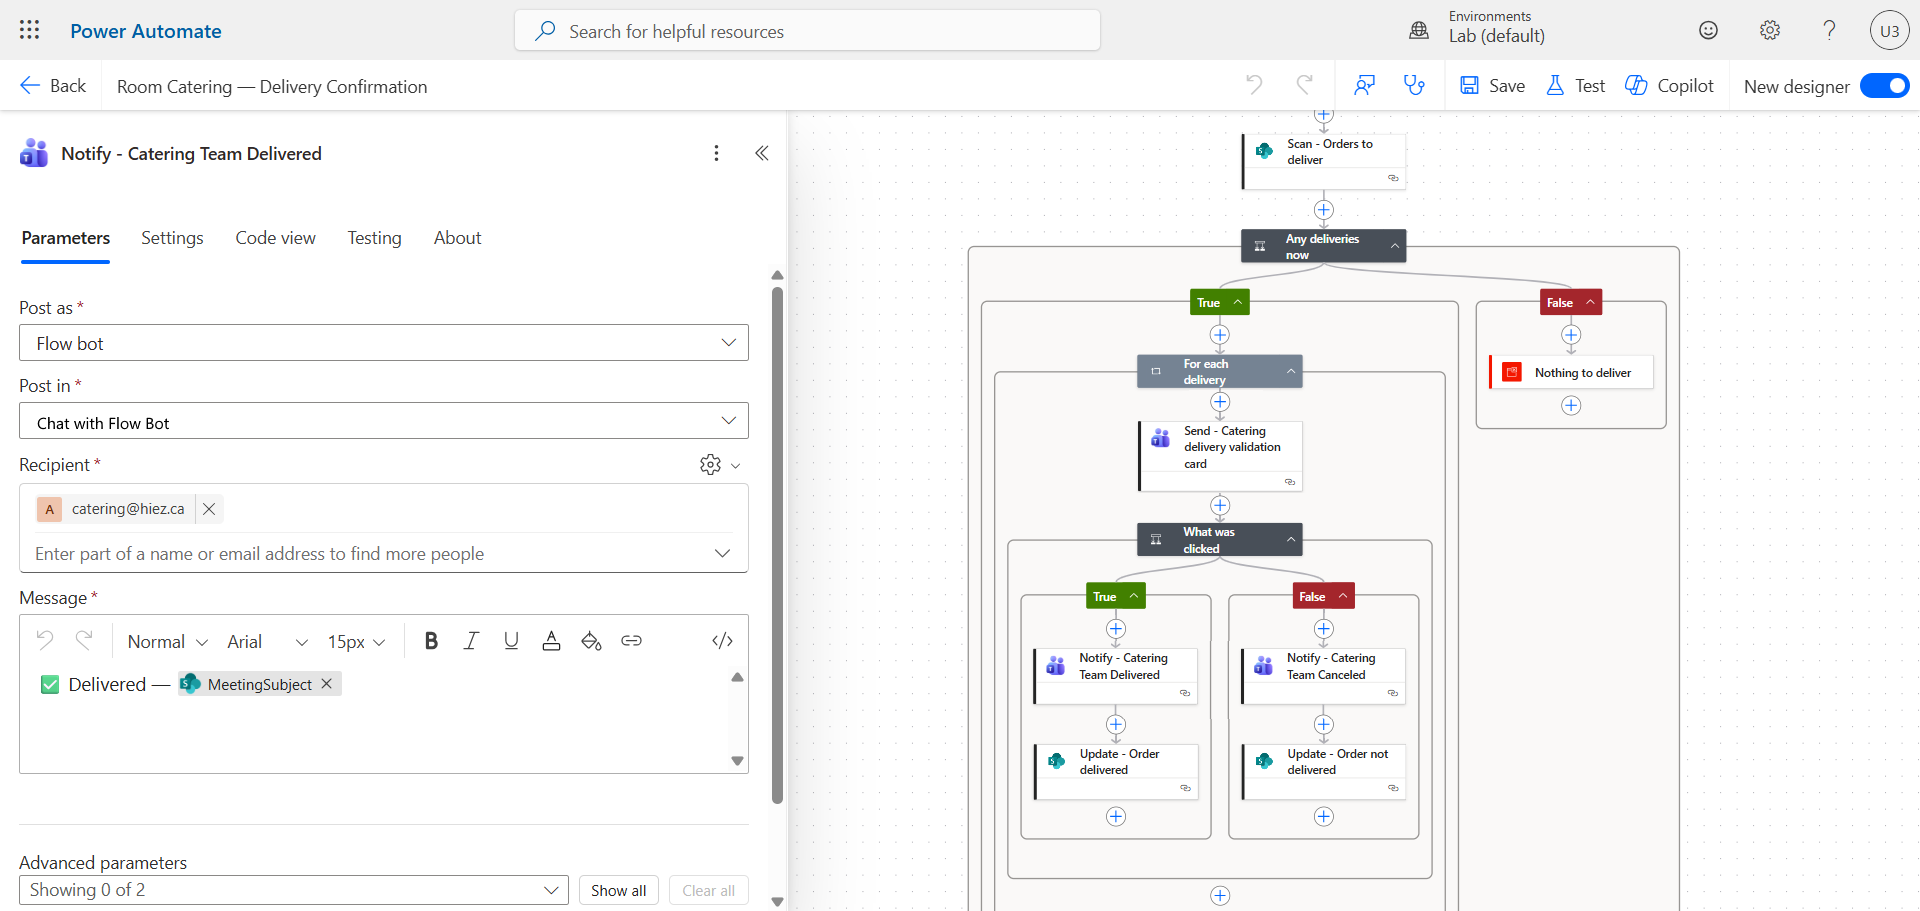Collapse the False branch under Any deliveries now
1920x911 pixels.
1590,302
